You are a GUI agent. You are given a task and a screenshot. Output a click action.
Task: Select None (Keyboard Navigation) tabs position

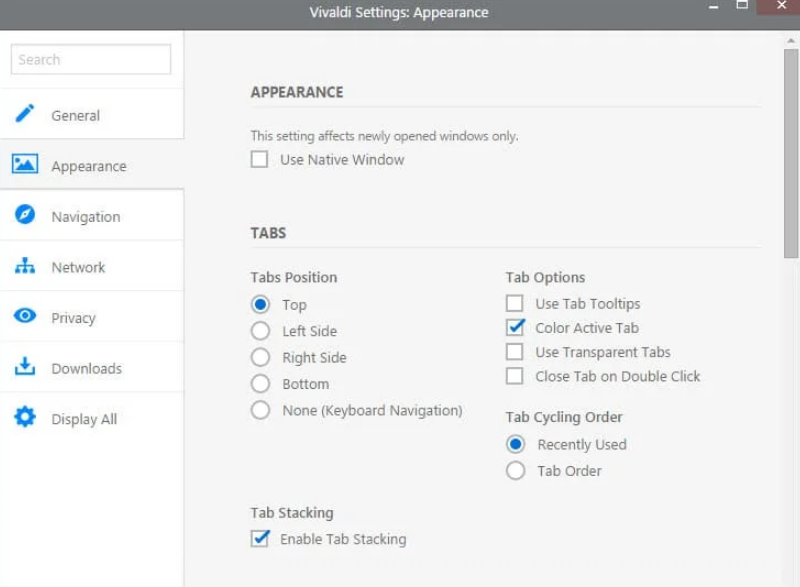pos(260,410)
